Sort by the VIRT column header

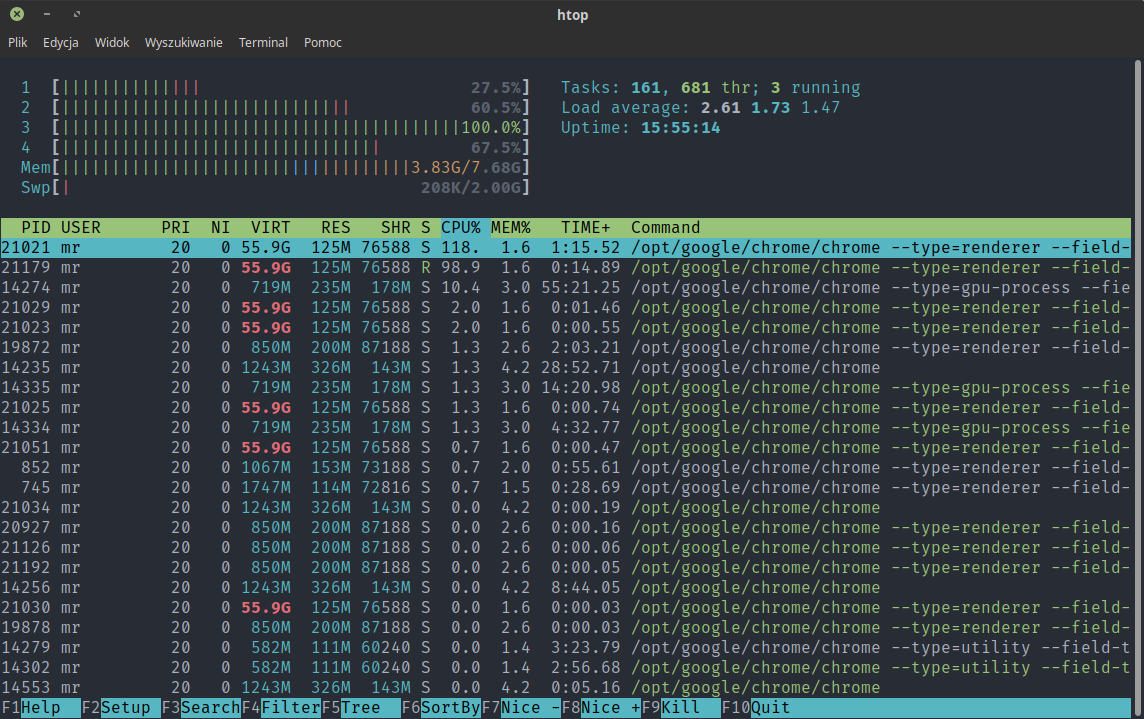pyautogui.click(x=271, y=228)
